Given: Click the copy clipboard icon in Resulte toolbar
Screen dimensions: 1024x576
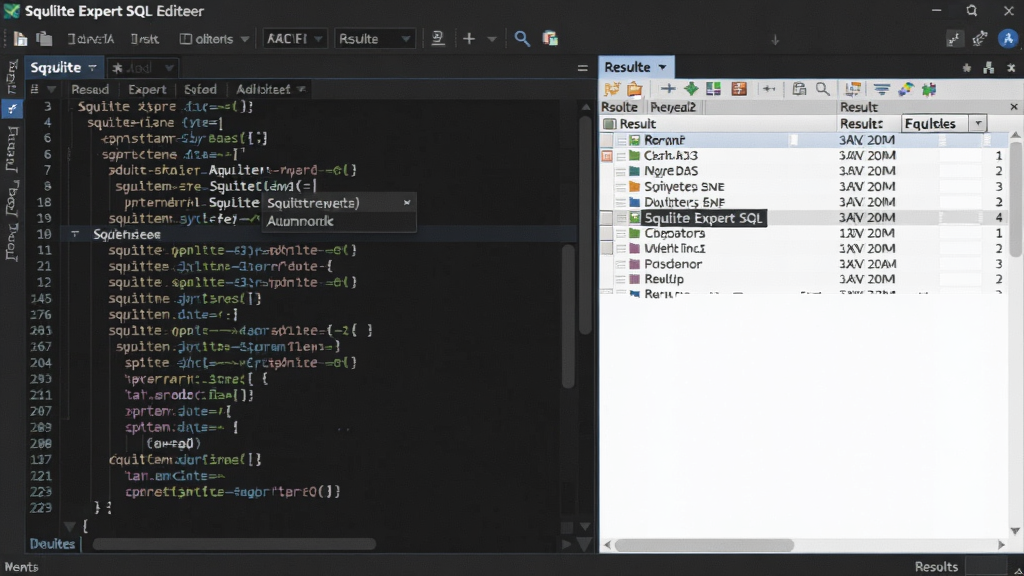Looking at the screenshot, I should click(x=799, y=89).
